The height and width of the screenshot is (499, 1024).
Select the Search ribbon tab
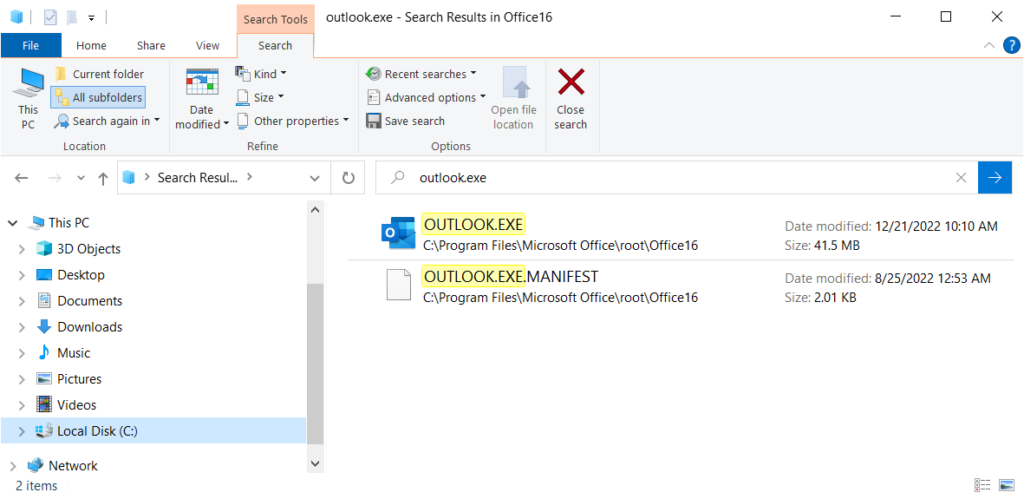[x=275, y=45]
